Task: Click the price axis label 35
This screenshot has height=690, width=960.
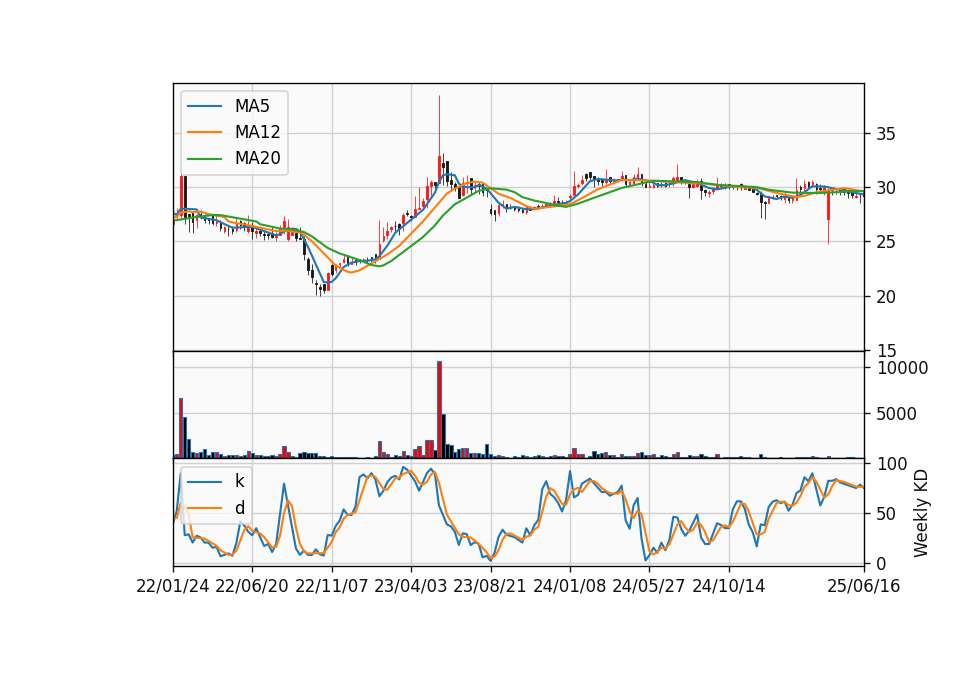Action: click(885, 133)
